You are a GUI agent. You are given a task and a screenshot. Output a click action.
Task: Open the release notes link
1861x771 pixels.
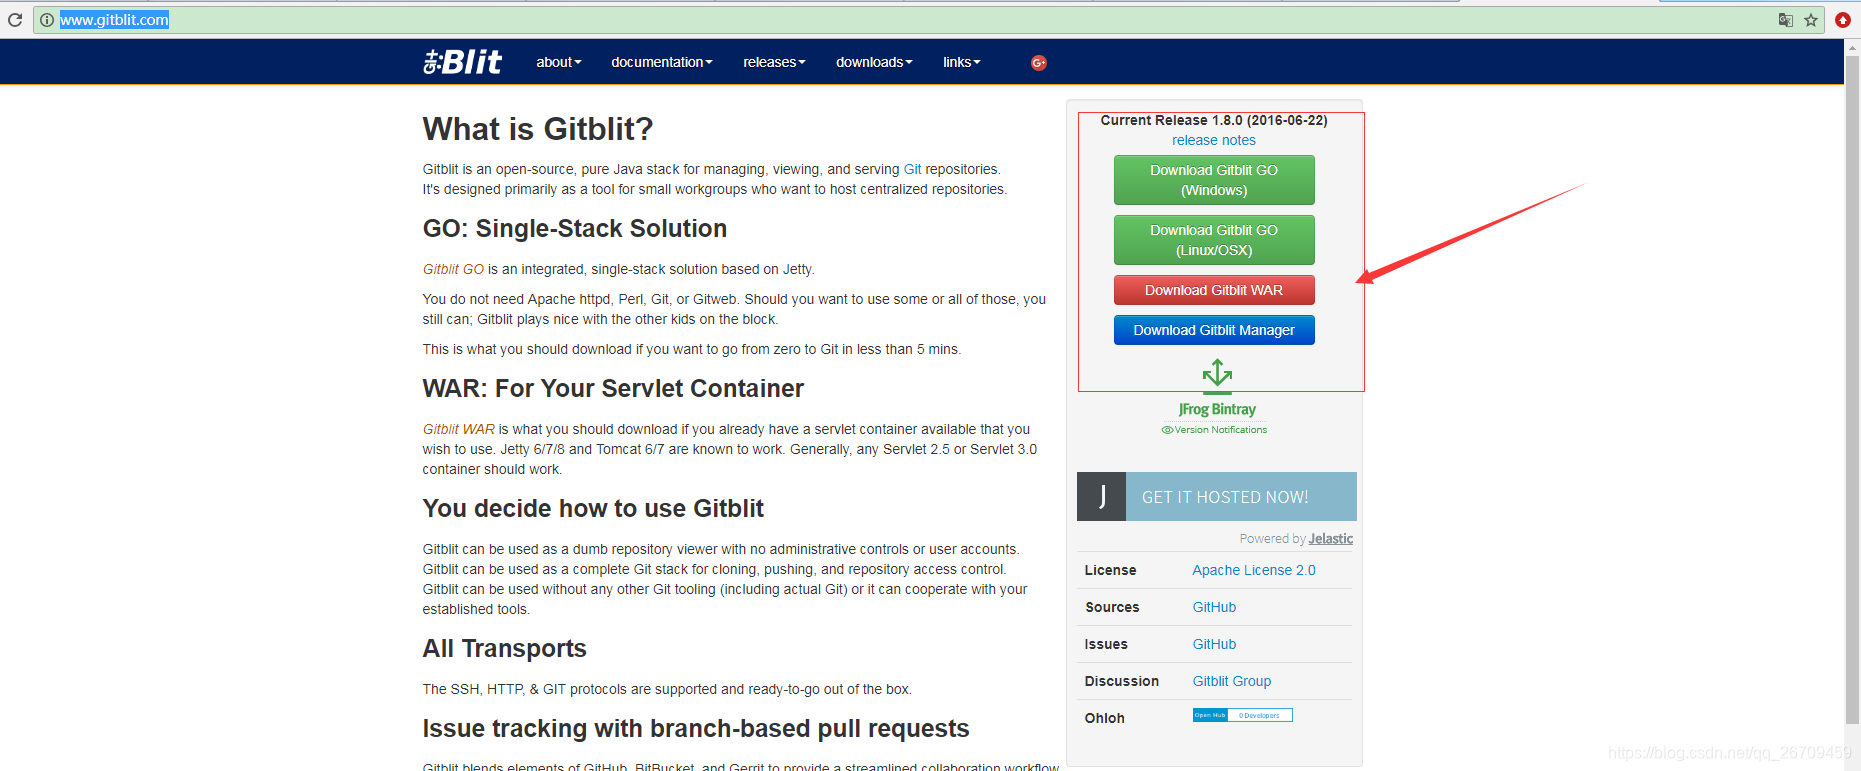[x=1214, y=140]
